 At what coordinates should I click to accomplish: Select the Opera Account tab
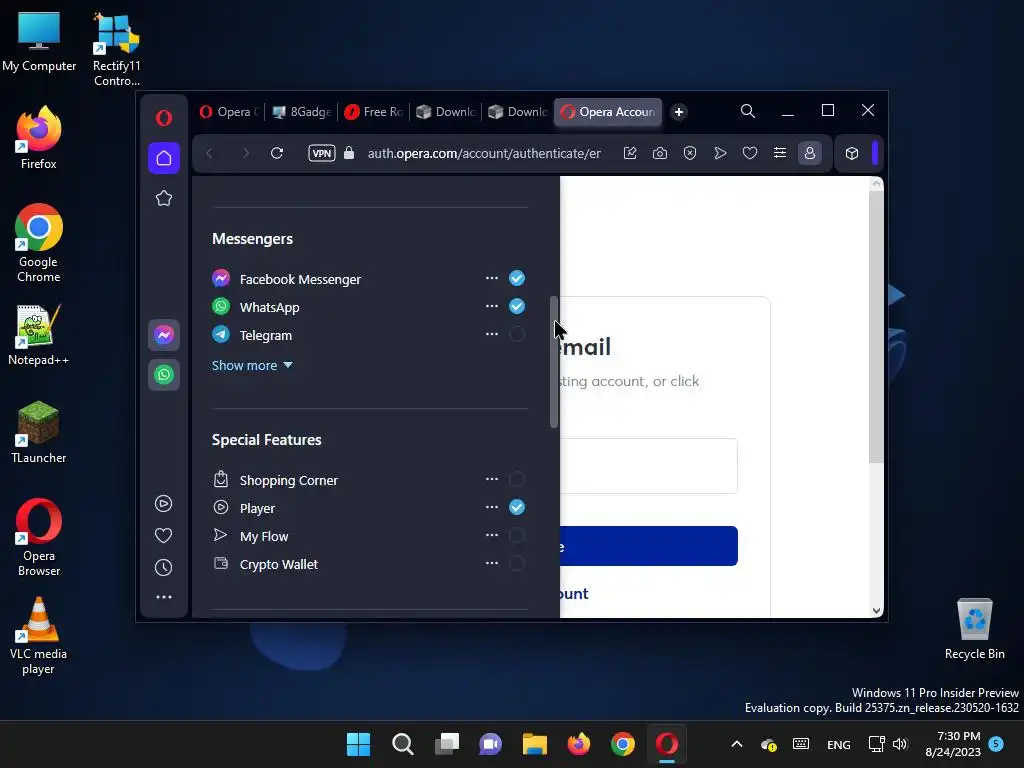click(x=608, y=112)
